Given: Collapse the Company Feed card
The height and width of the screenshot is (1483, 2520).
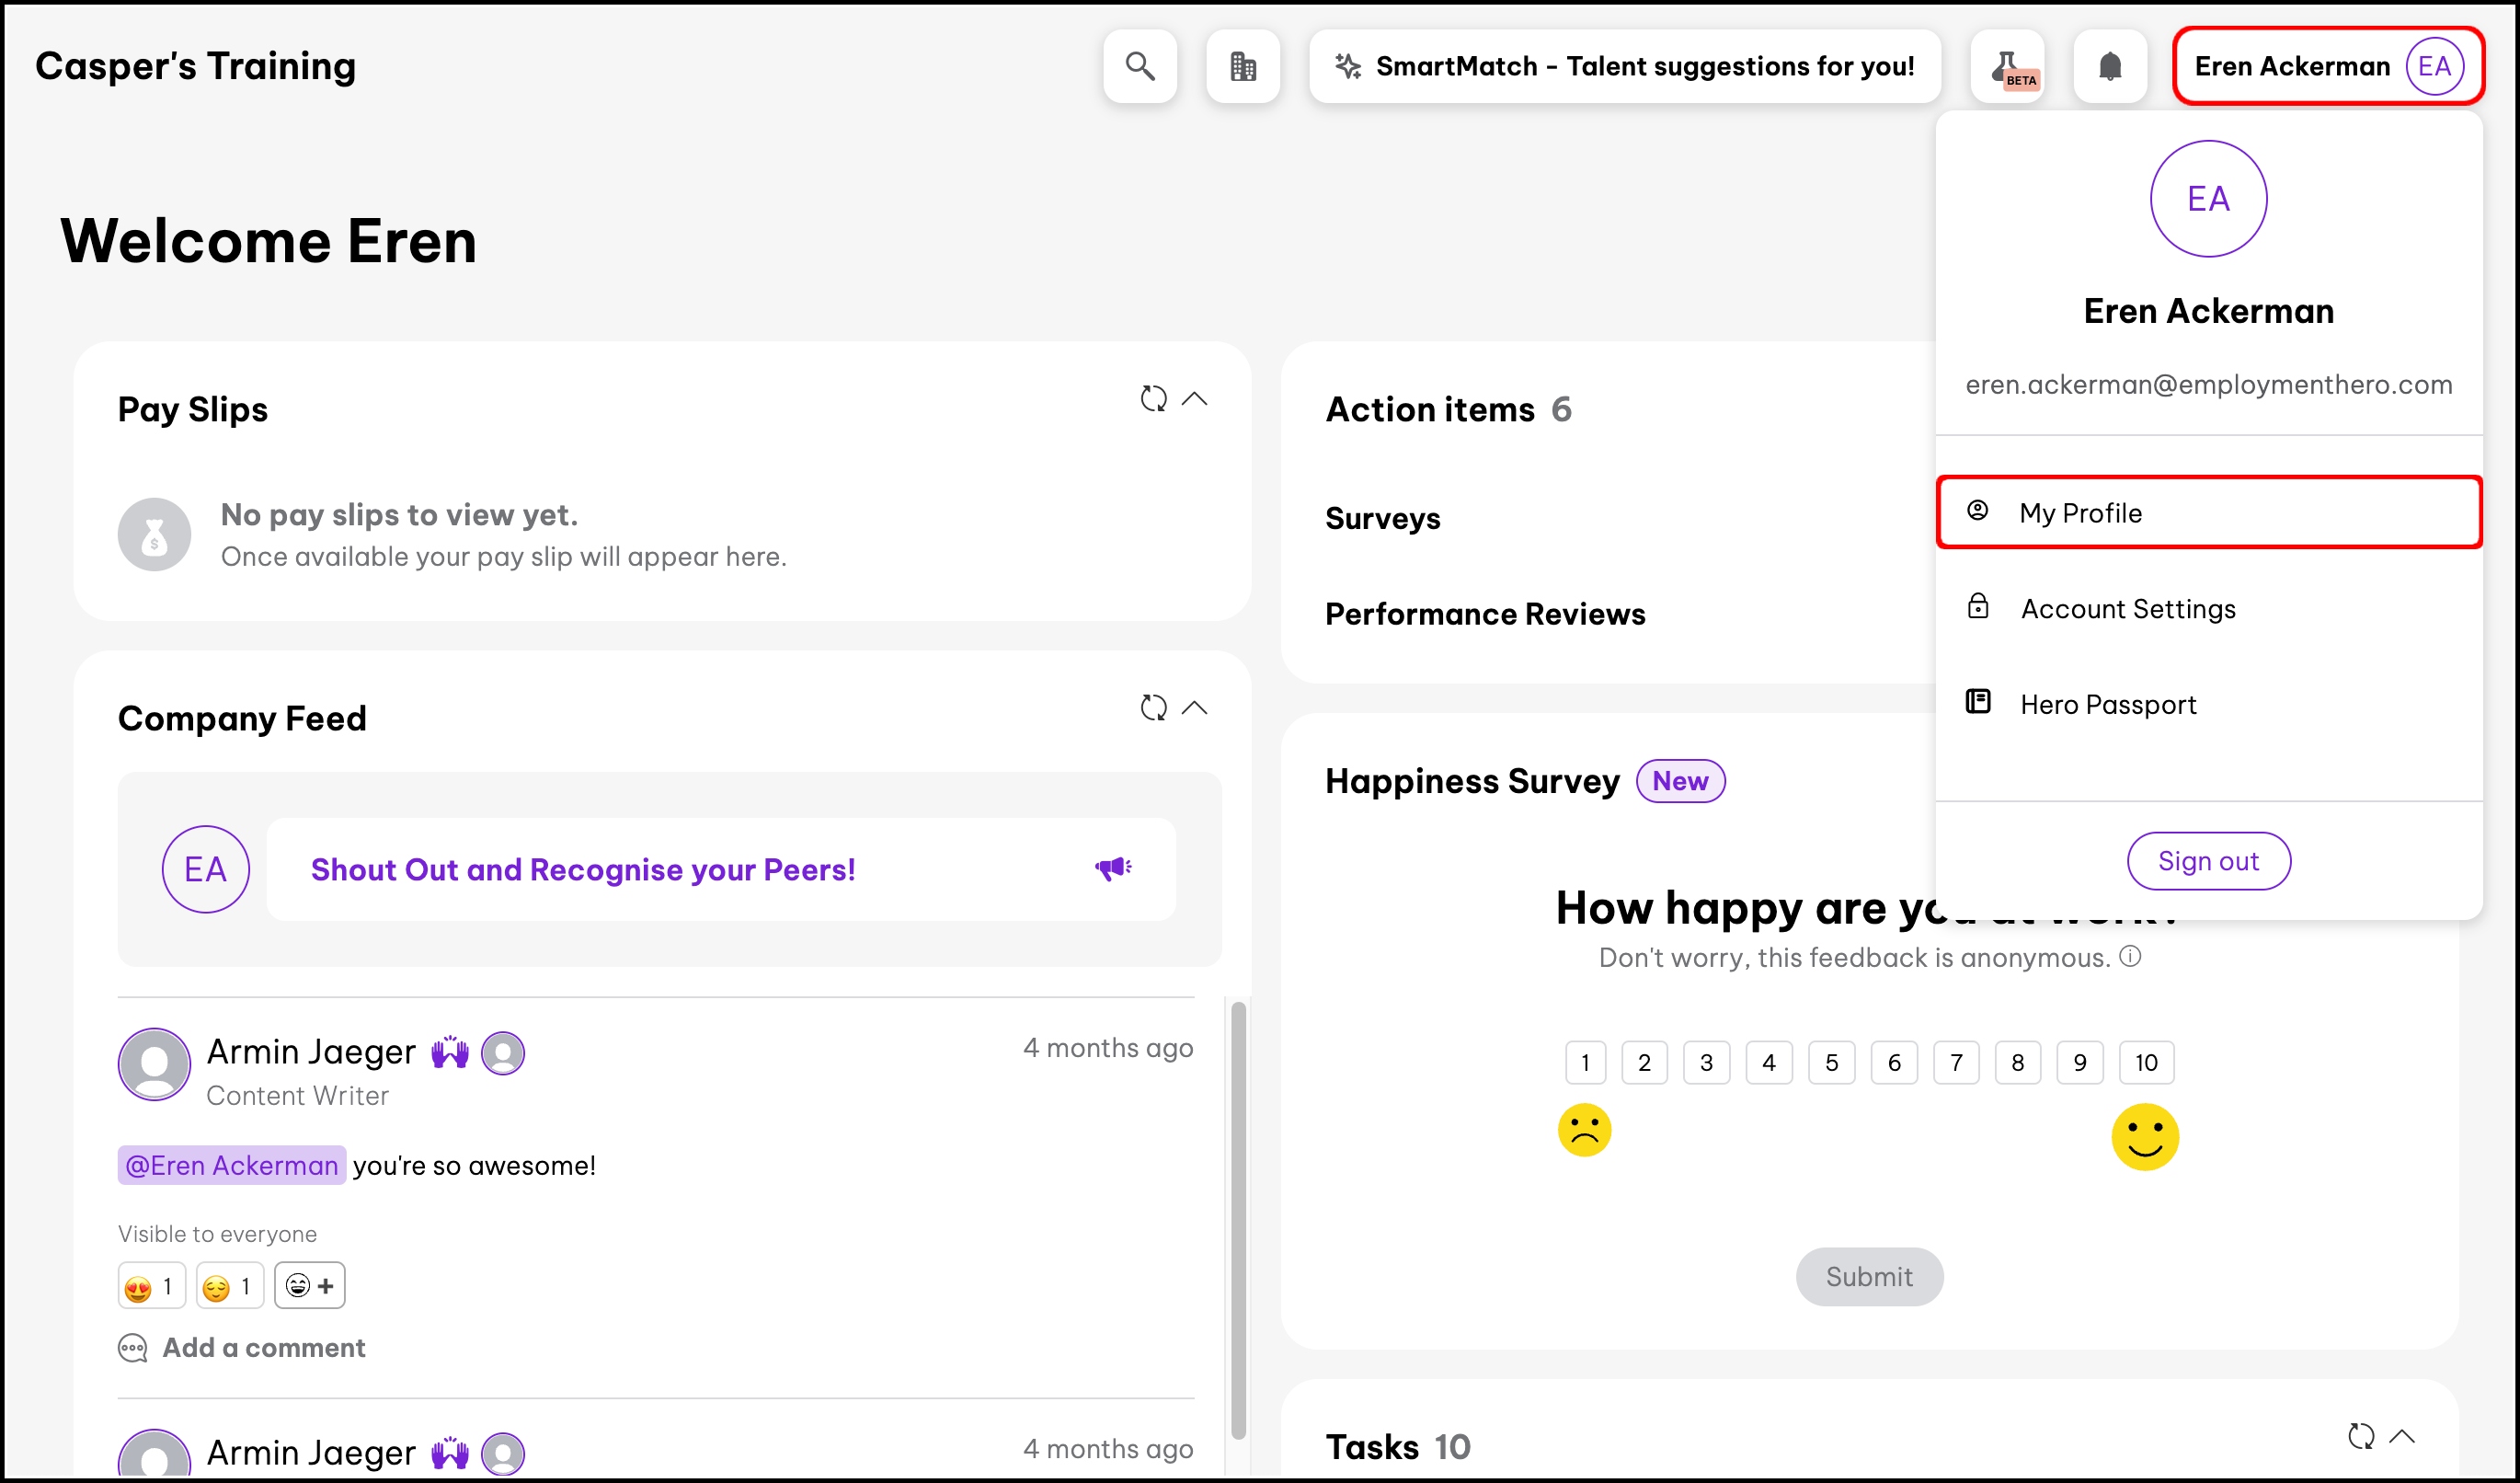Looking at the screenshot, I should point(1194,707).
